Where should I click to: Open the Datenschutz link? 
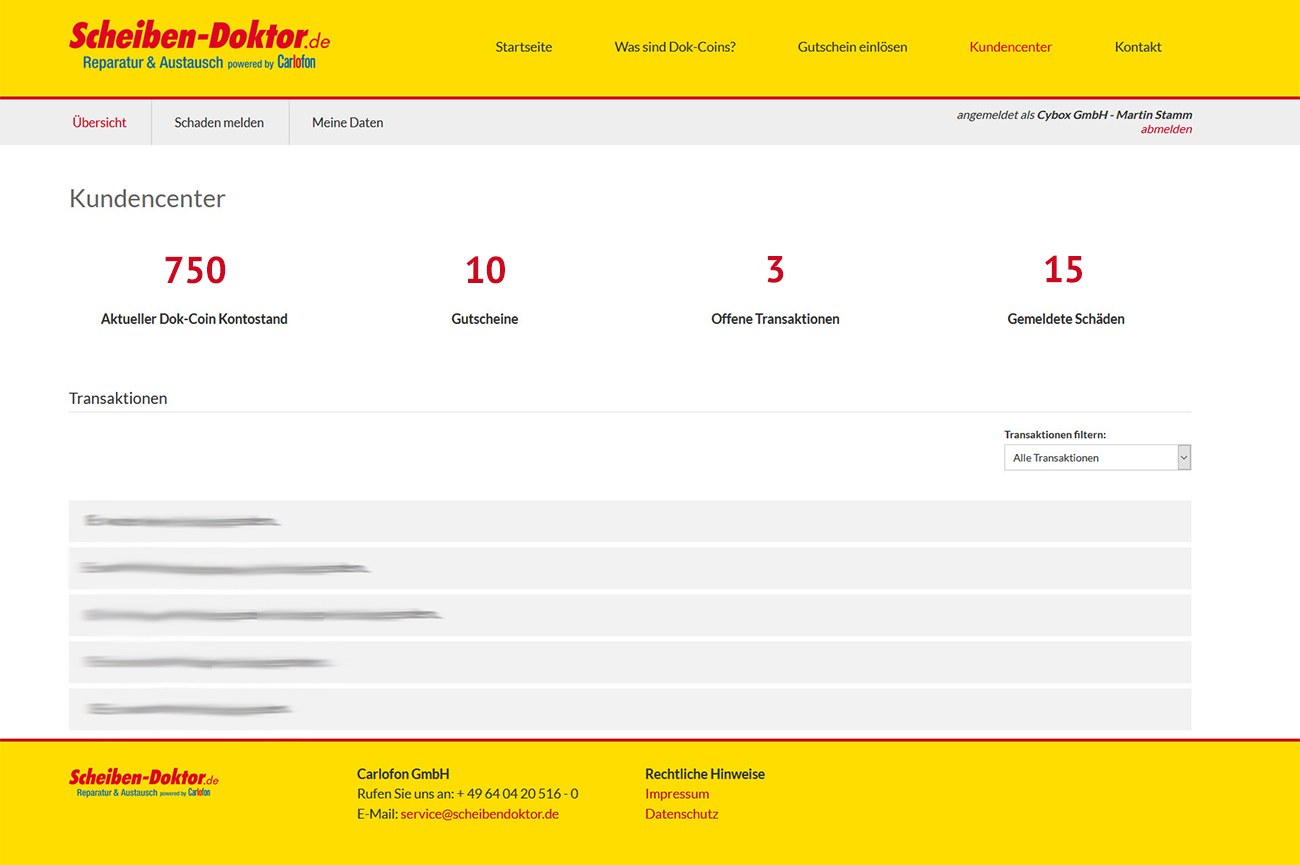(682, 814)
